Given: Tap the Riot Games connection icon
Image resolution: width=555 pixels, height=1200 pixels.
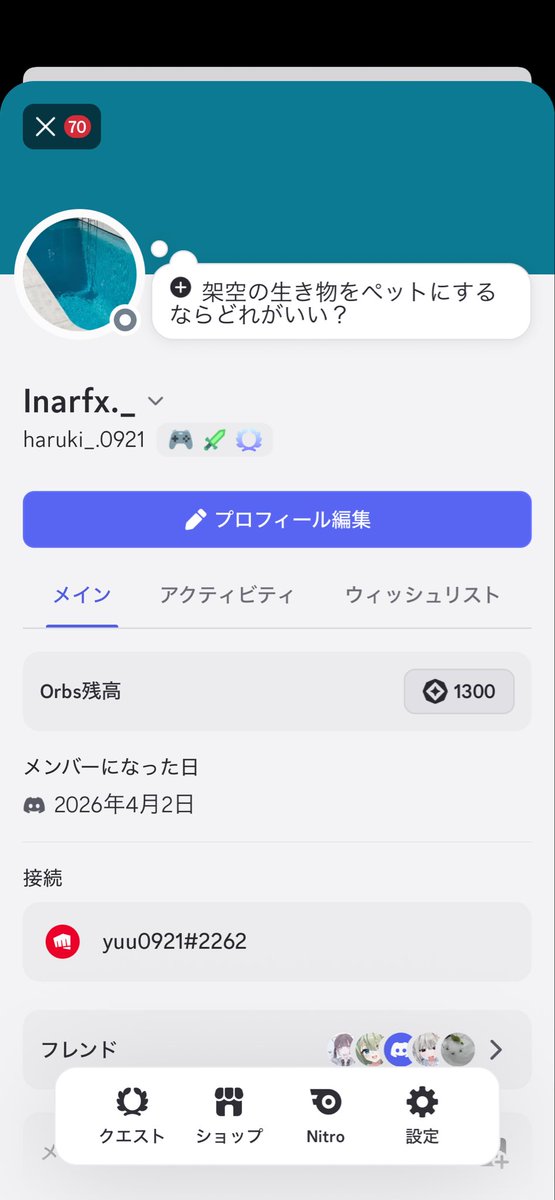Looking at the screenshot, I should pos(62,942).
